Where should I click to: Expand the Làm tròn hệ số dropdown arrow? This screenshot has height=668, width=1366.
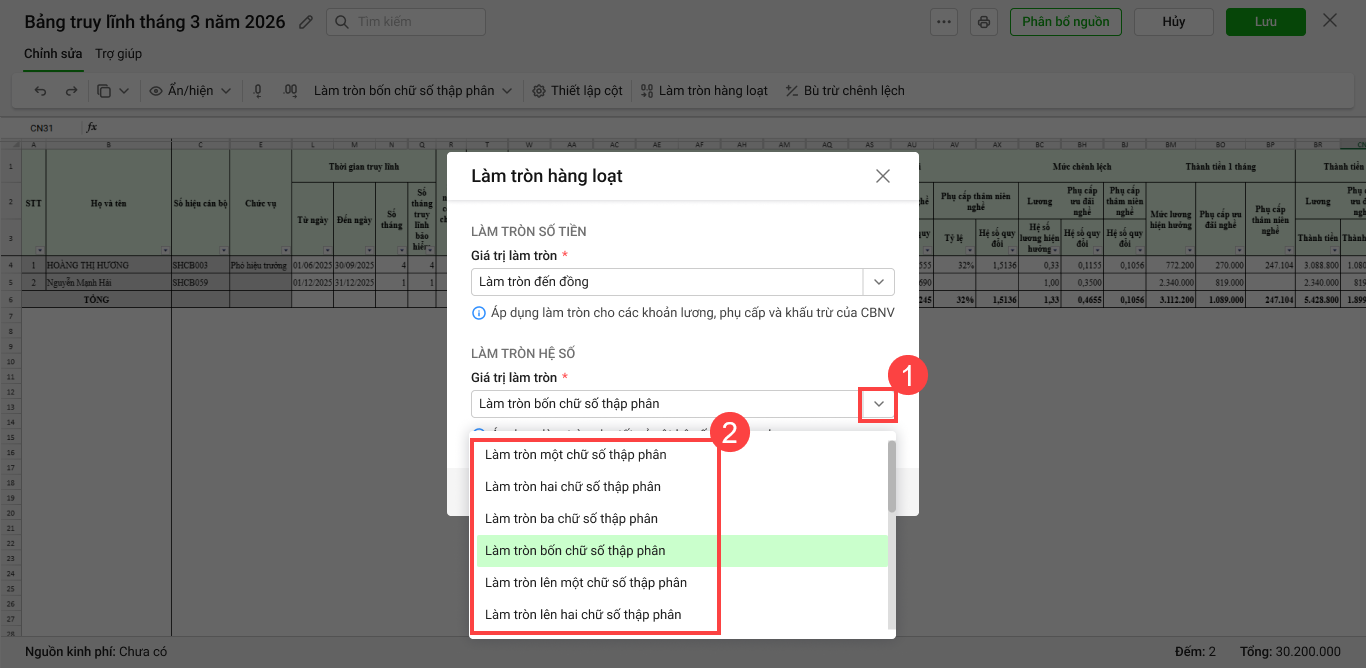point(878,404)
